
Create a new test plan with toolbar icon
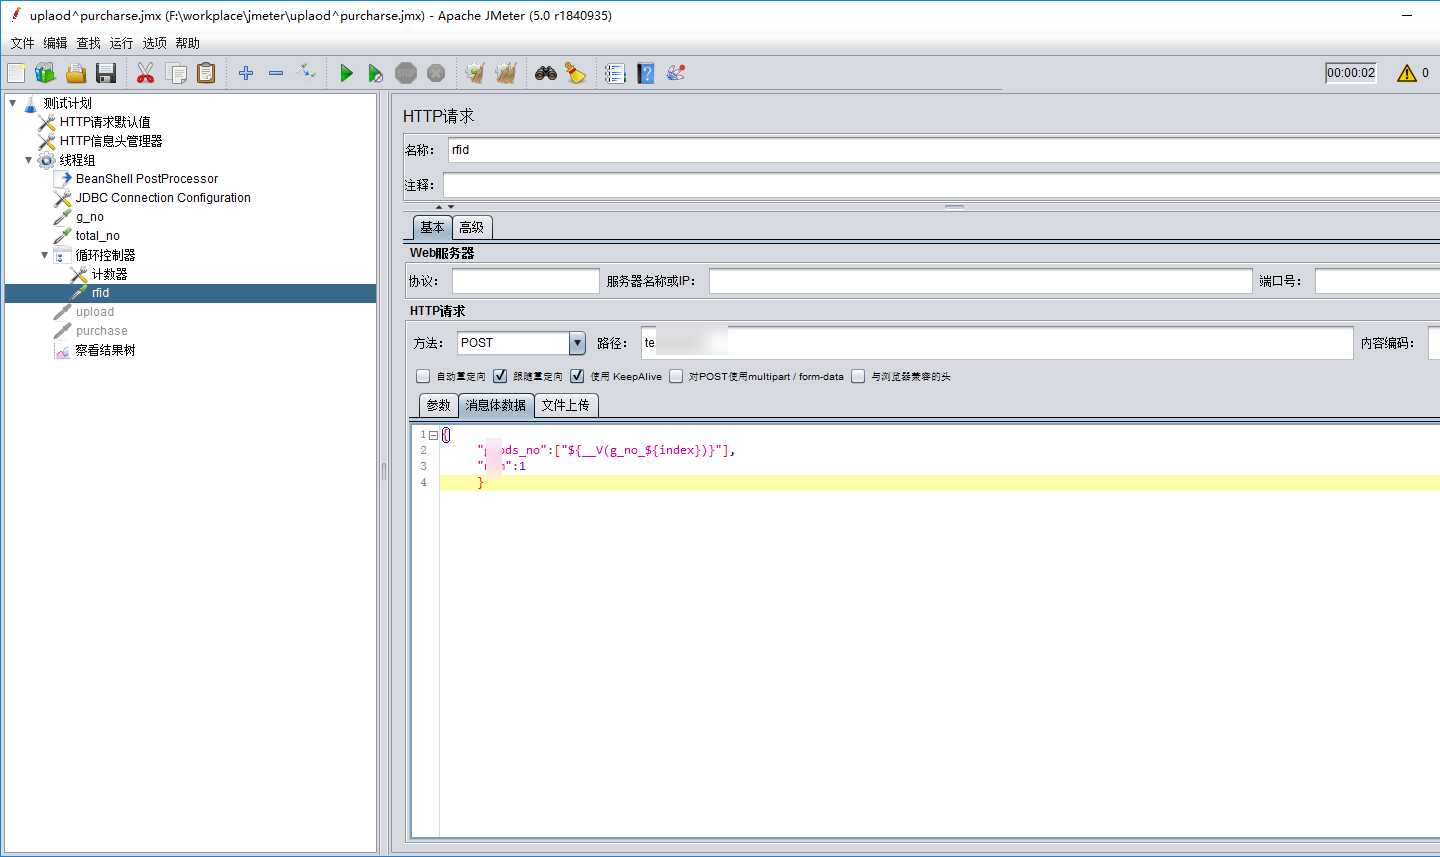click(16, 73)
